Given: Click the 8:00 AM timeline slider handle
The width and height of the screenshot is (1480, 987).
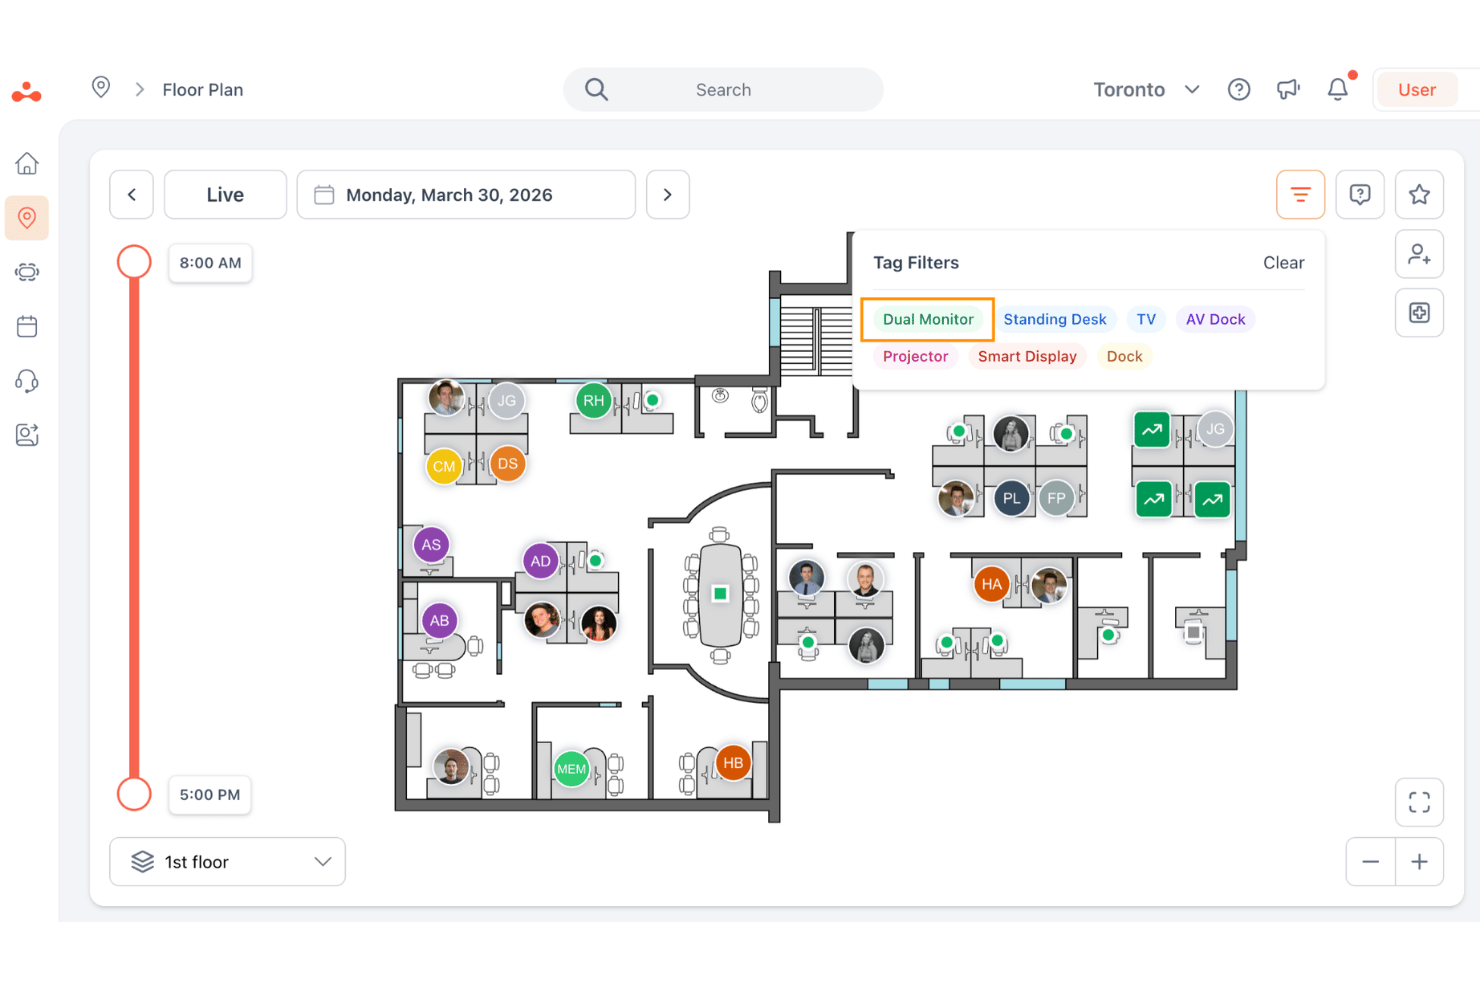Looking at the screenshot, I should [134, 262].
